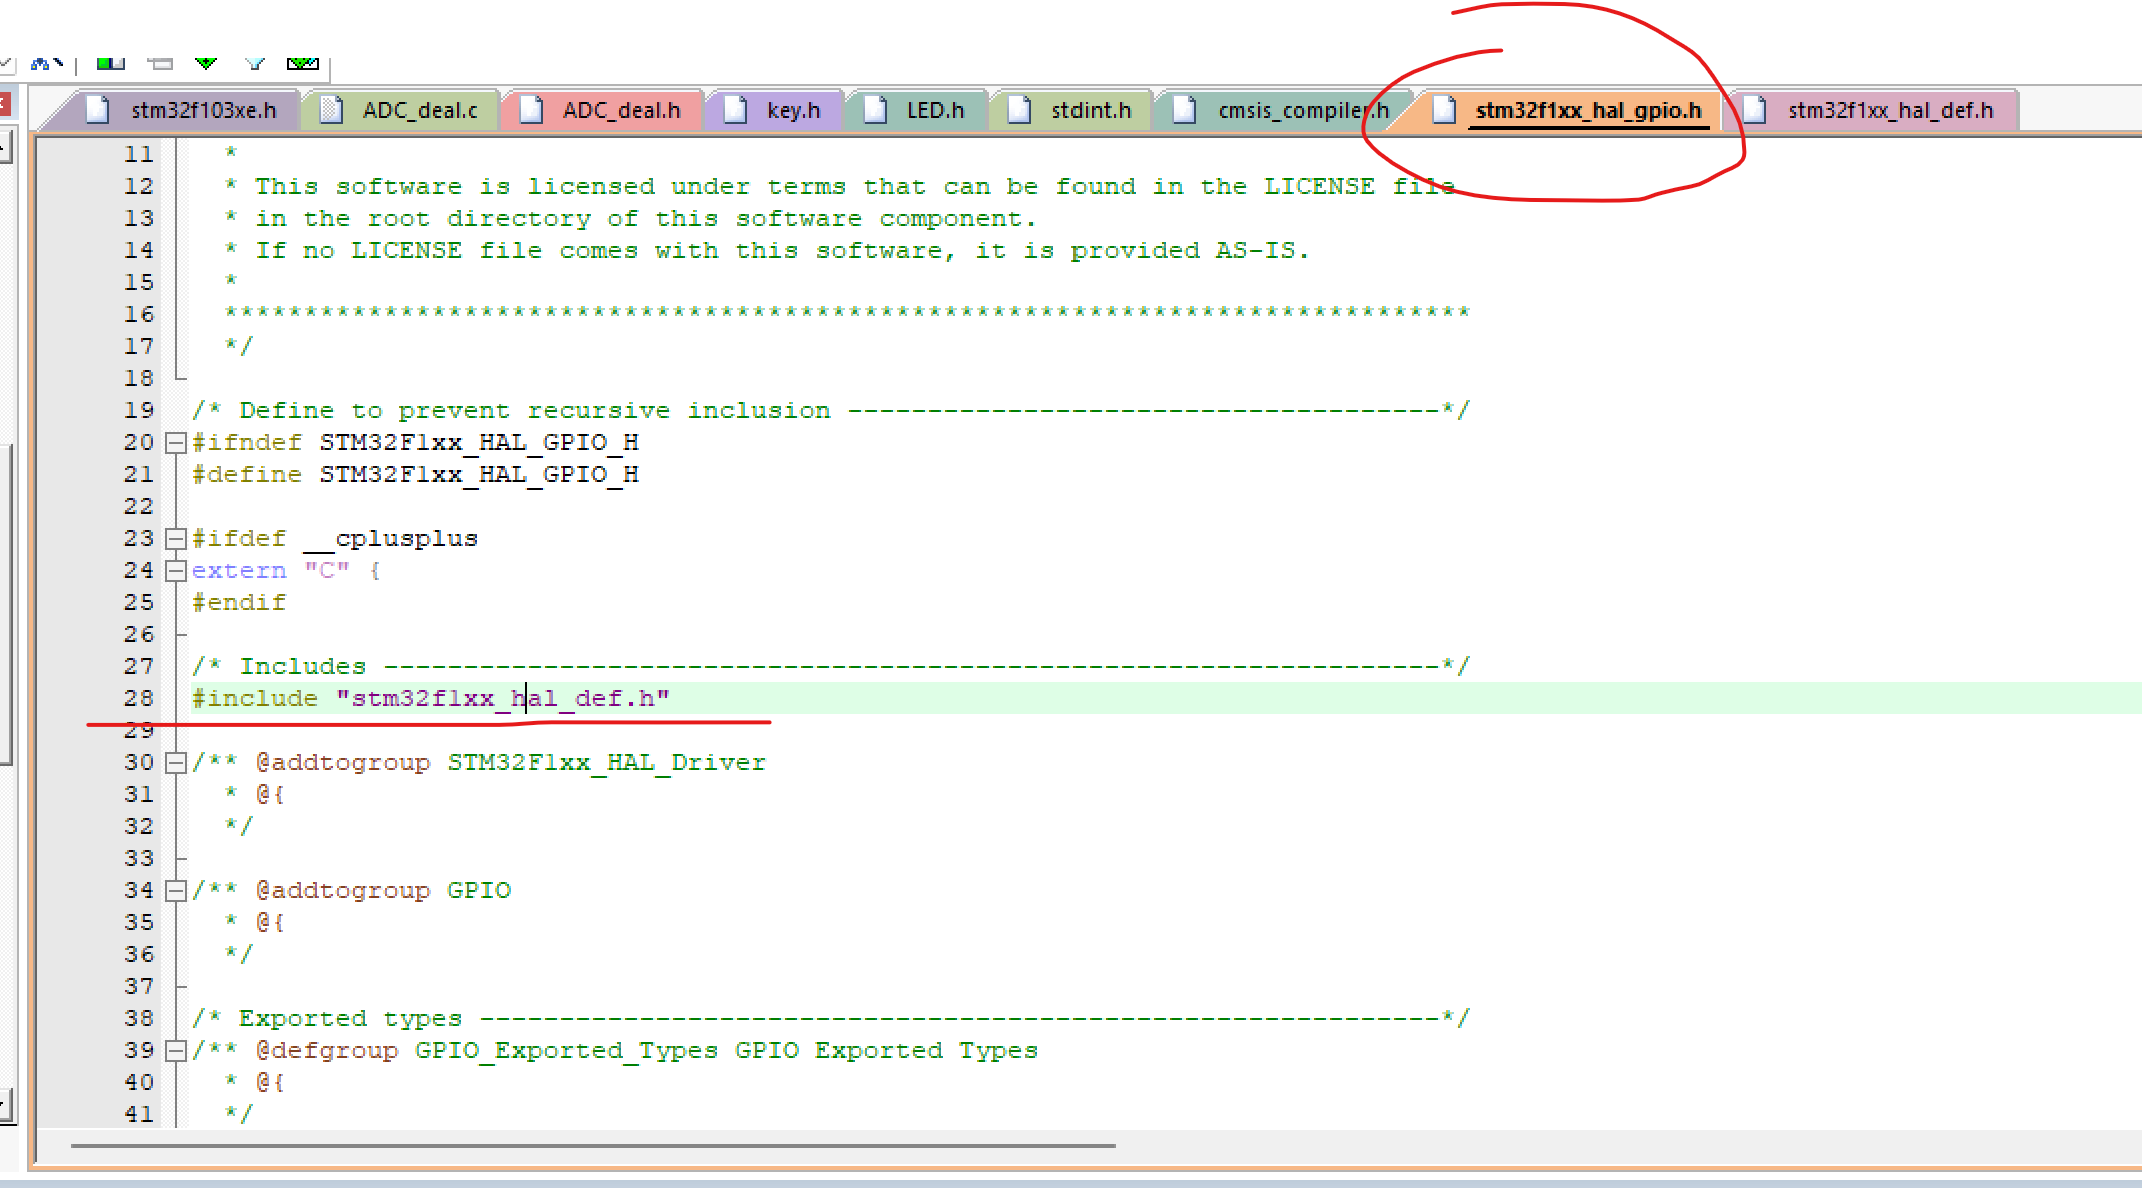
Task: Switch to the stdint.h tab
Action: tap(1090, 110)
